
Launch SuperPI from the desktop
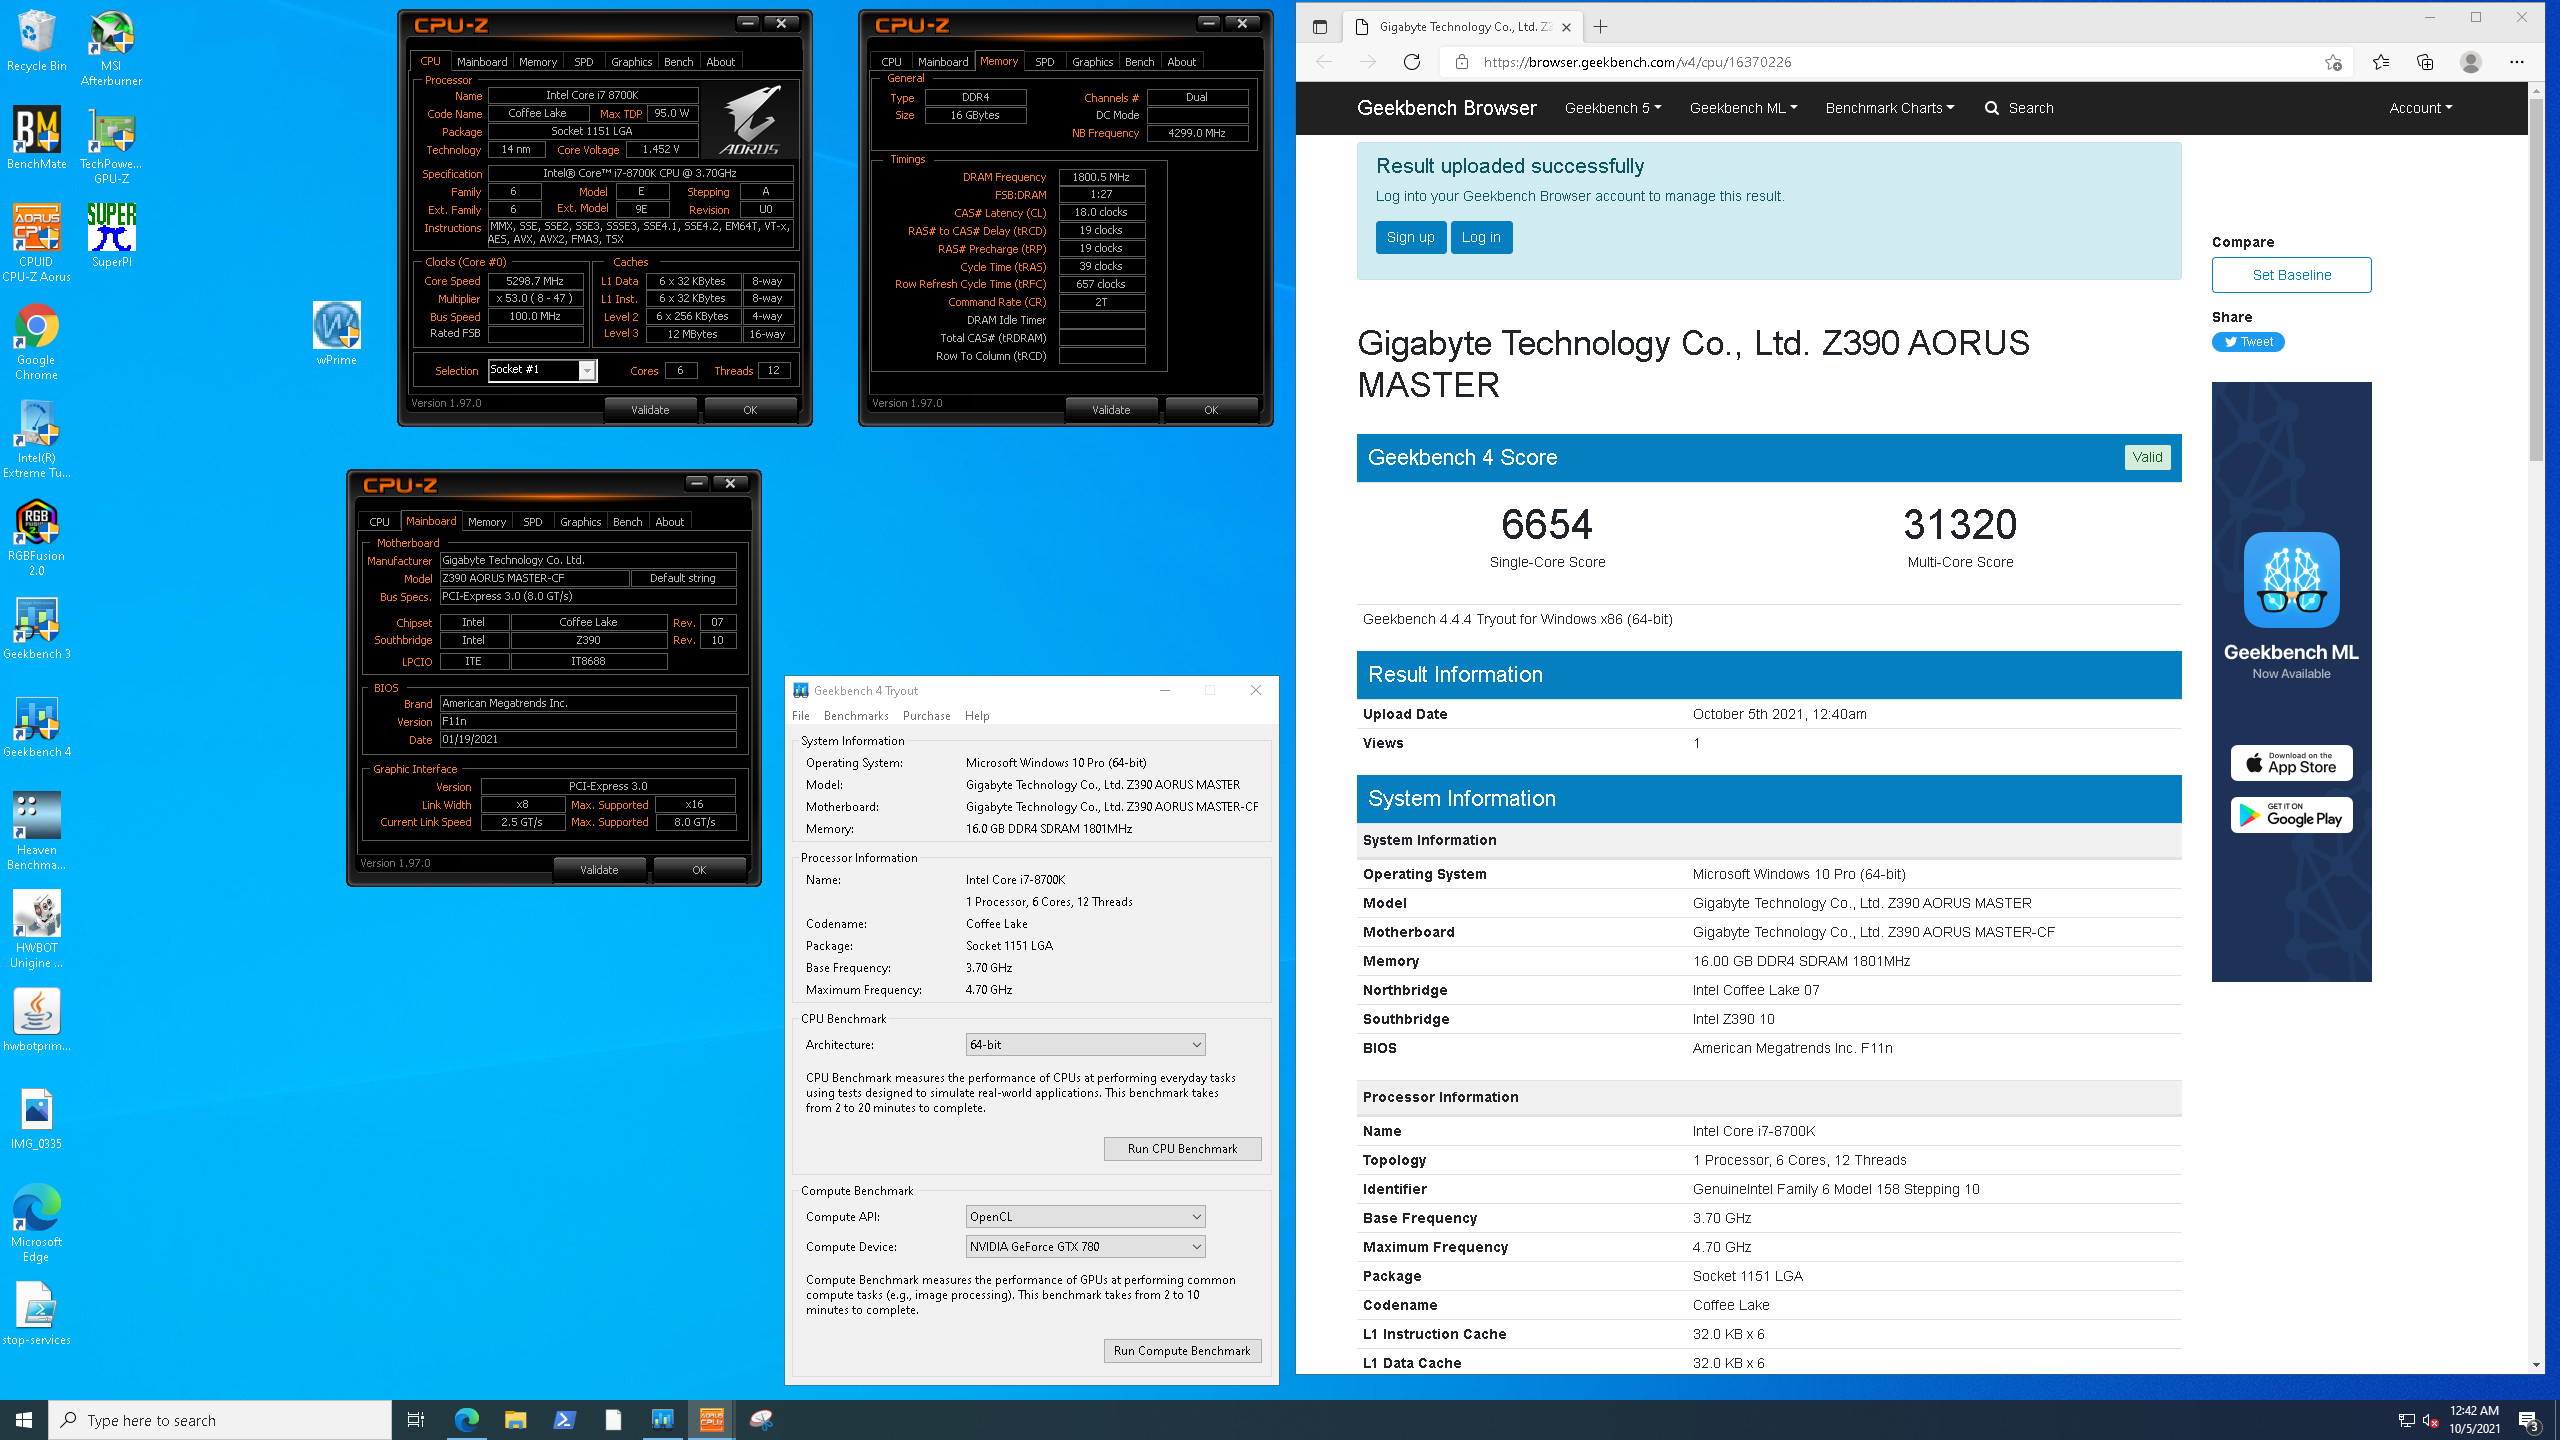click(x=111, y=236)
